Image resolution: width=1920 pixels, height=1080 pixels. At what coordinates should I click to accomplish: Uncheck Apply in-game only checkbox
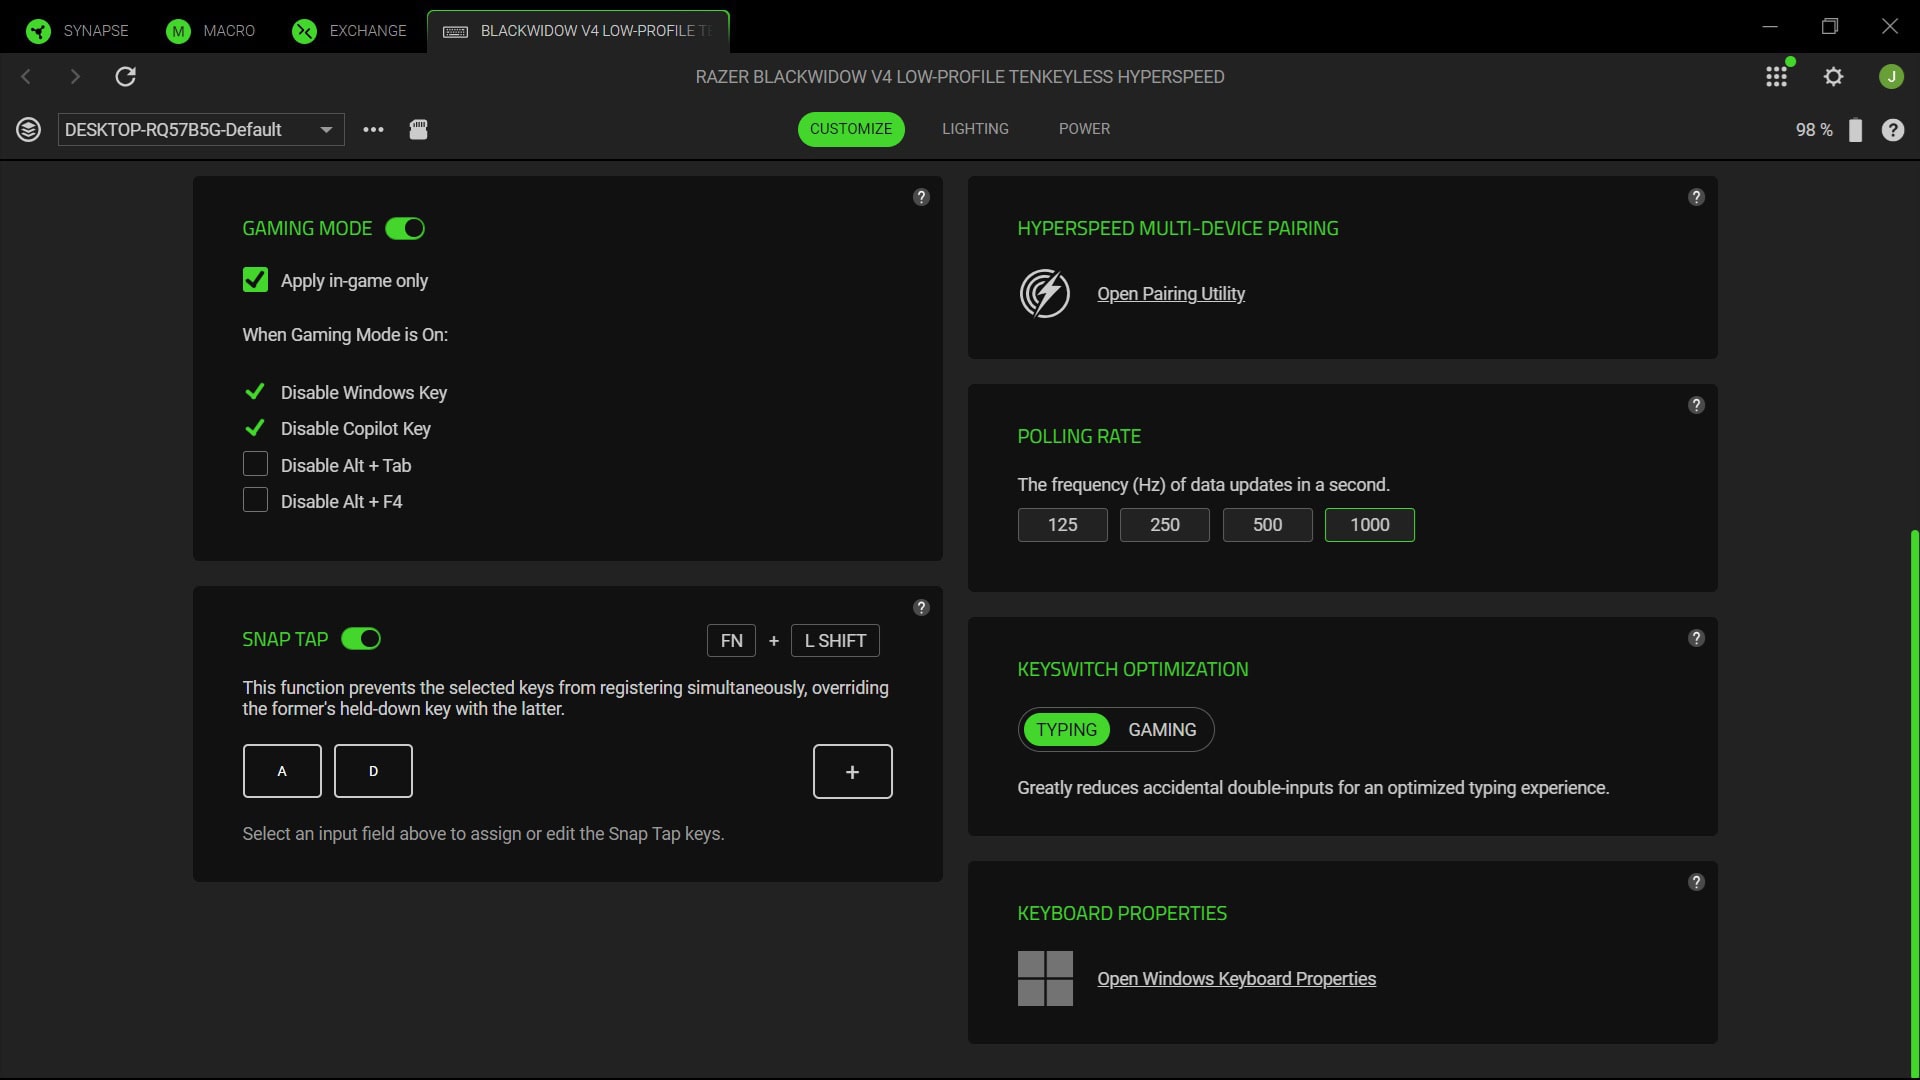coord(255,280)
